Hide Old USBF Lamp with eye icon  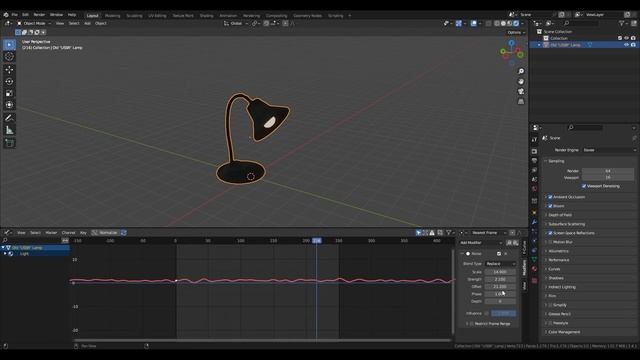[x=626, y=45]
